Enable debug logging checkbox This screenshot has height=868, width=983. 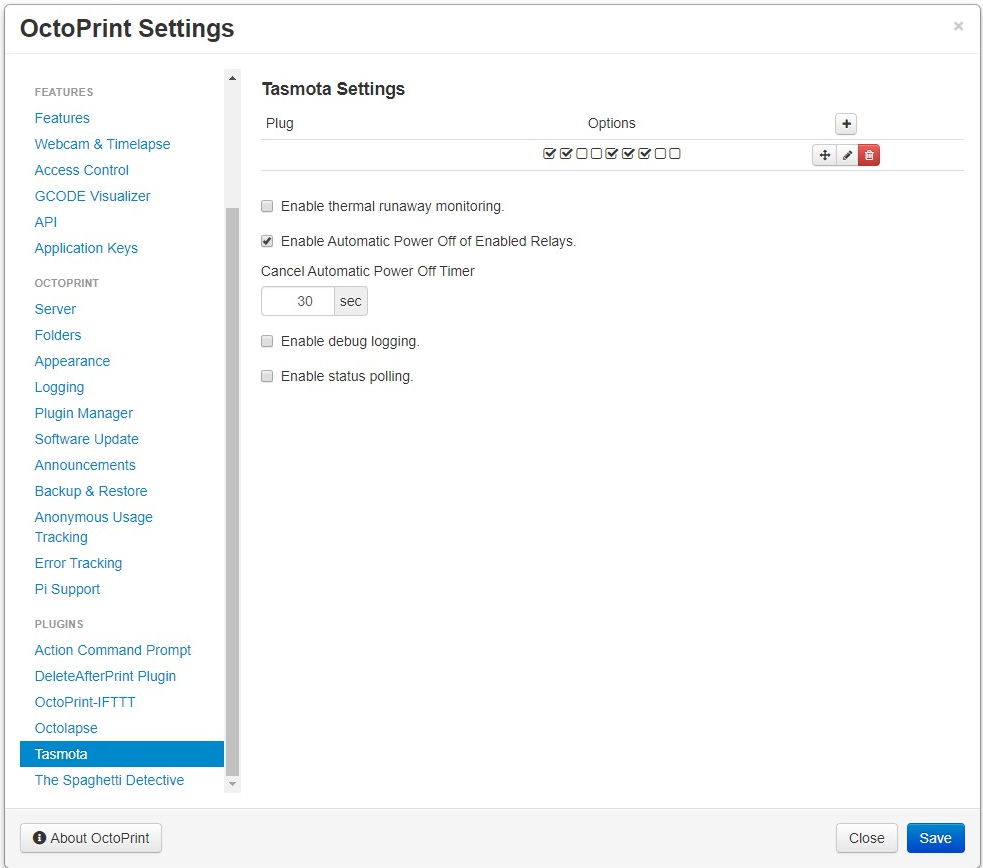[x=267, y=341]
